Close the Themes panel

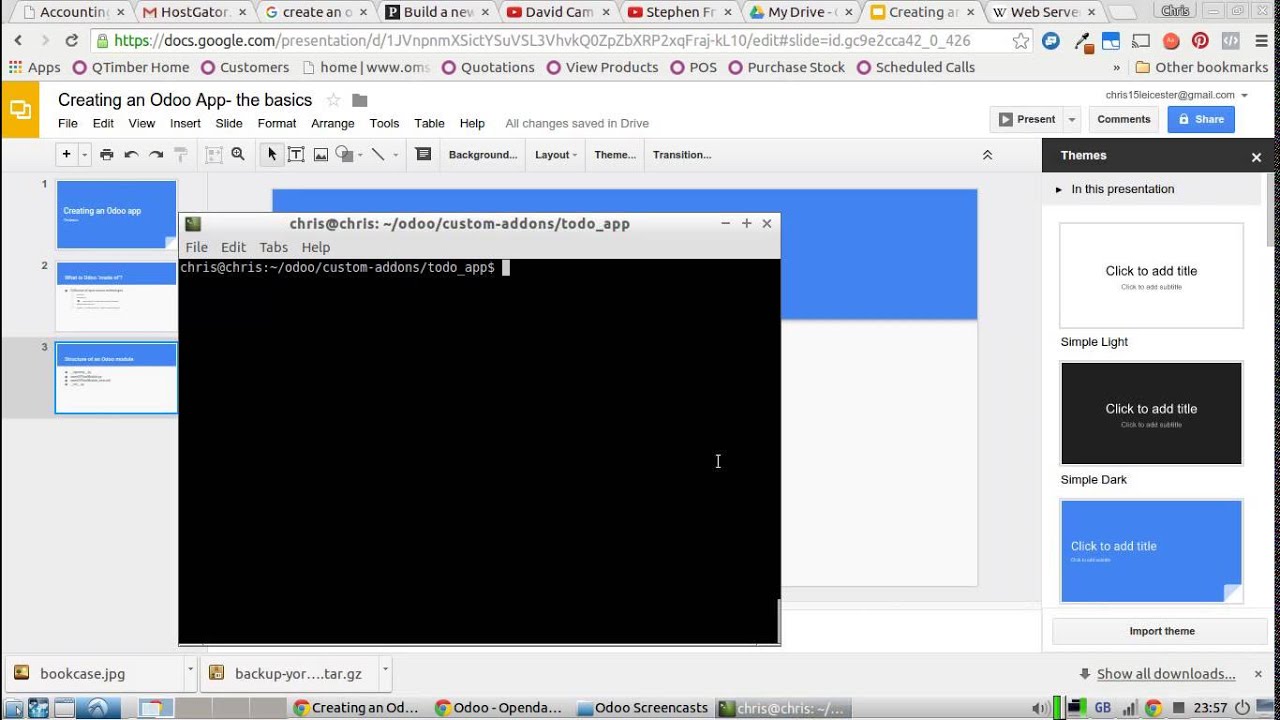click(1256, 157)
